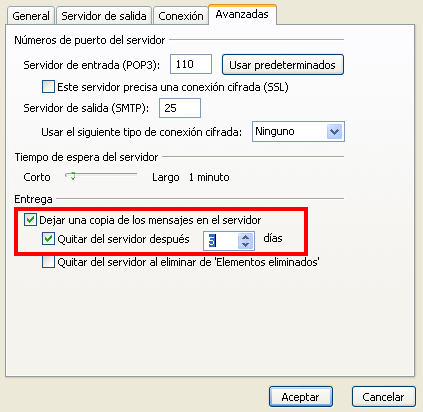Click the Cancelar button
423x412 pixels.
click(x=384, y=397)
